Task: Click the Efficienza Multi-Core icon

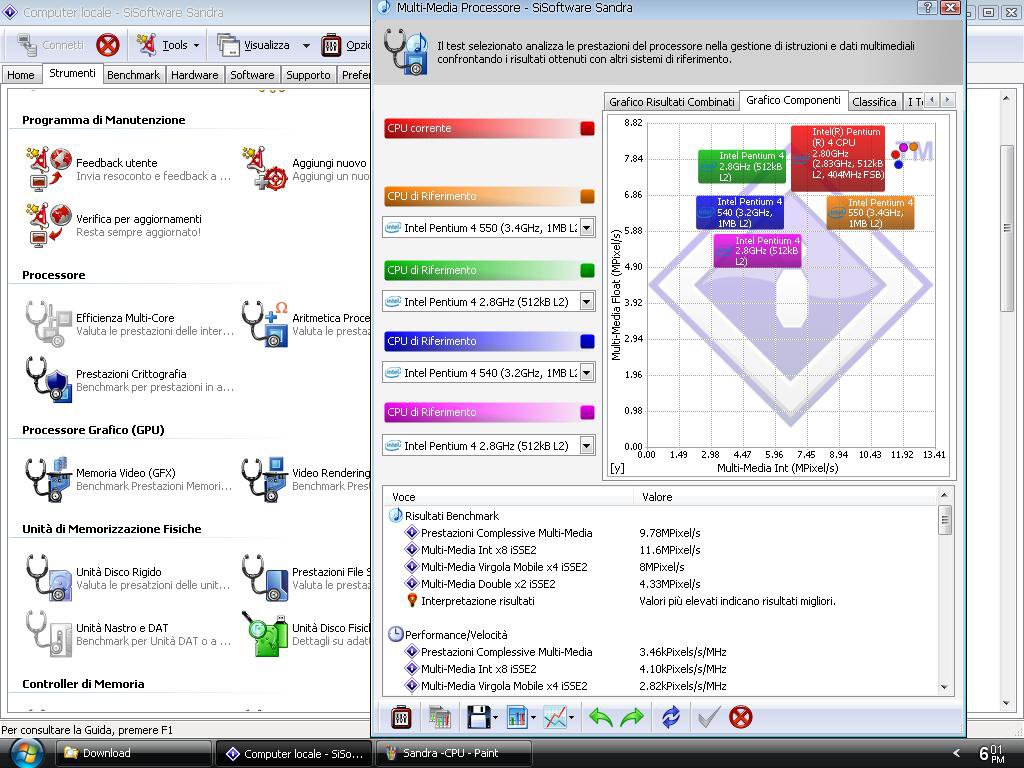Action: coord(48,324)
